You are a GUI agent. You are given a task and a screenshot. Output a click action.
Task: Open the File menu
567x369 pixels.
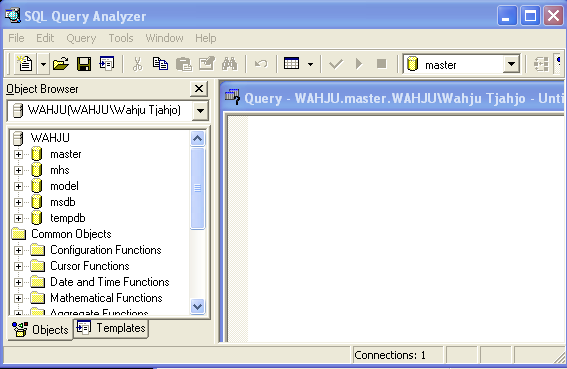[16, 38]
